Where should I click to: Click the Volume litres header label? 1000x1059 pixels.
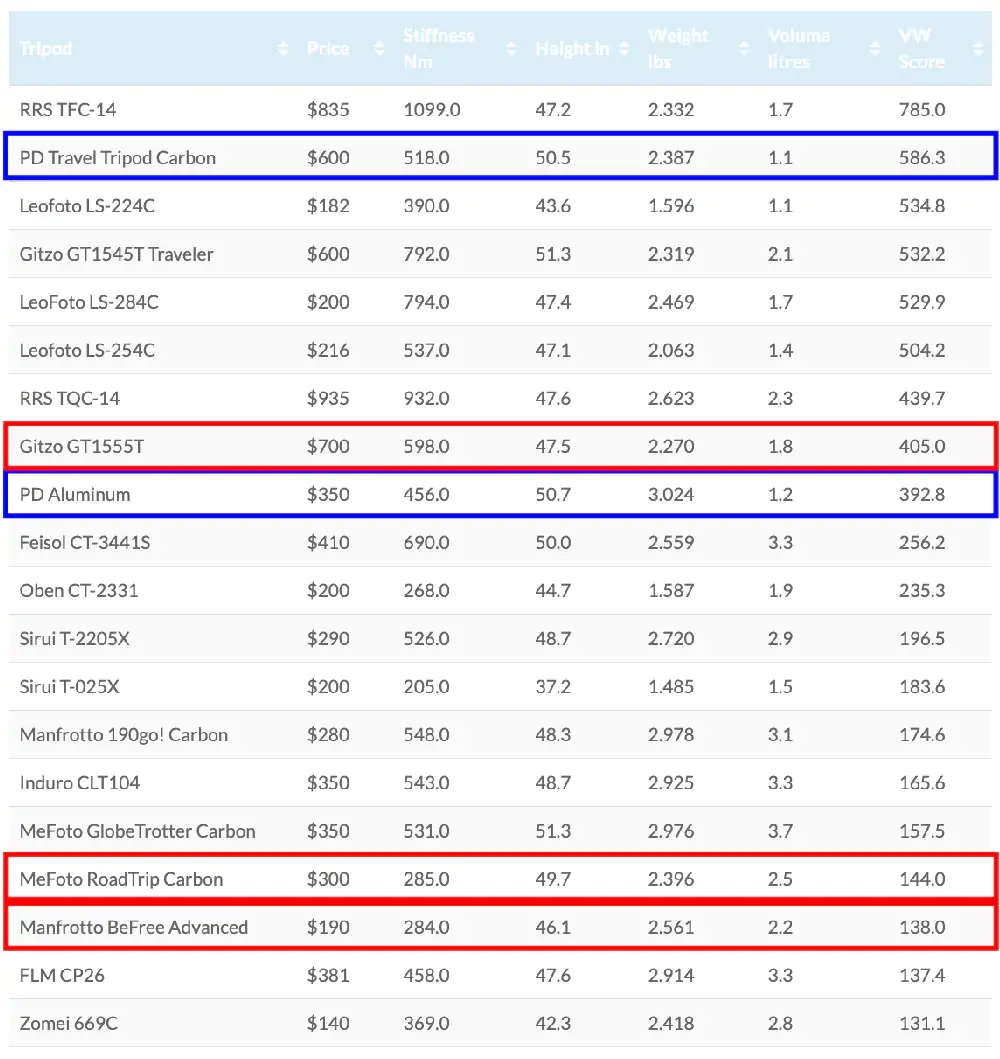(x=799, y=49)
